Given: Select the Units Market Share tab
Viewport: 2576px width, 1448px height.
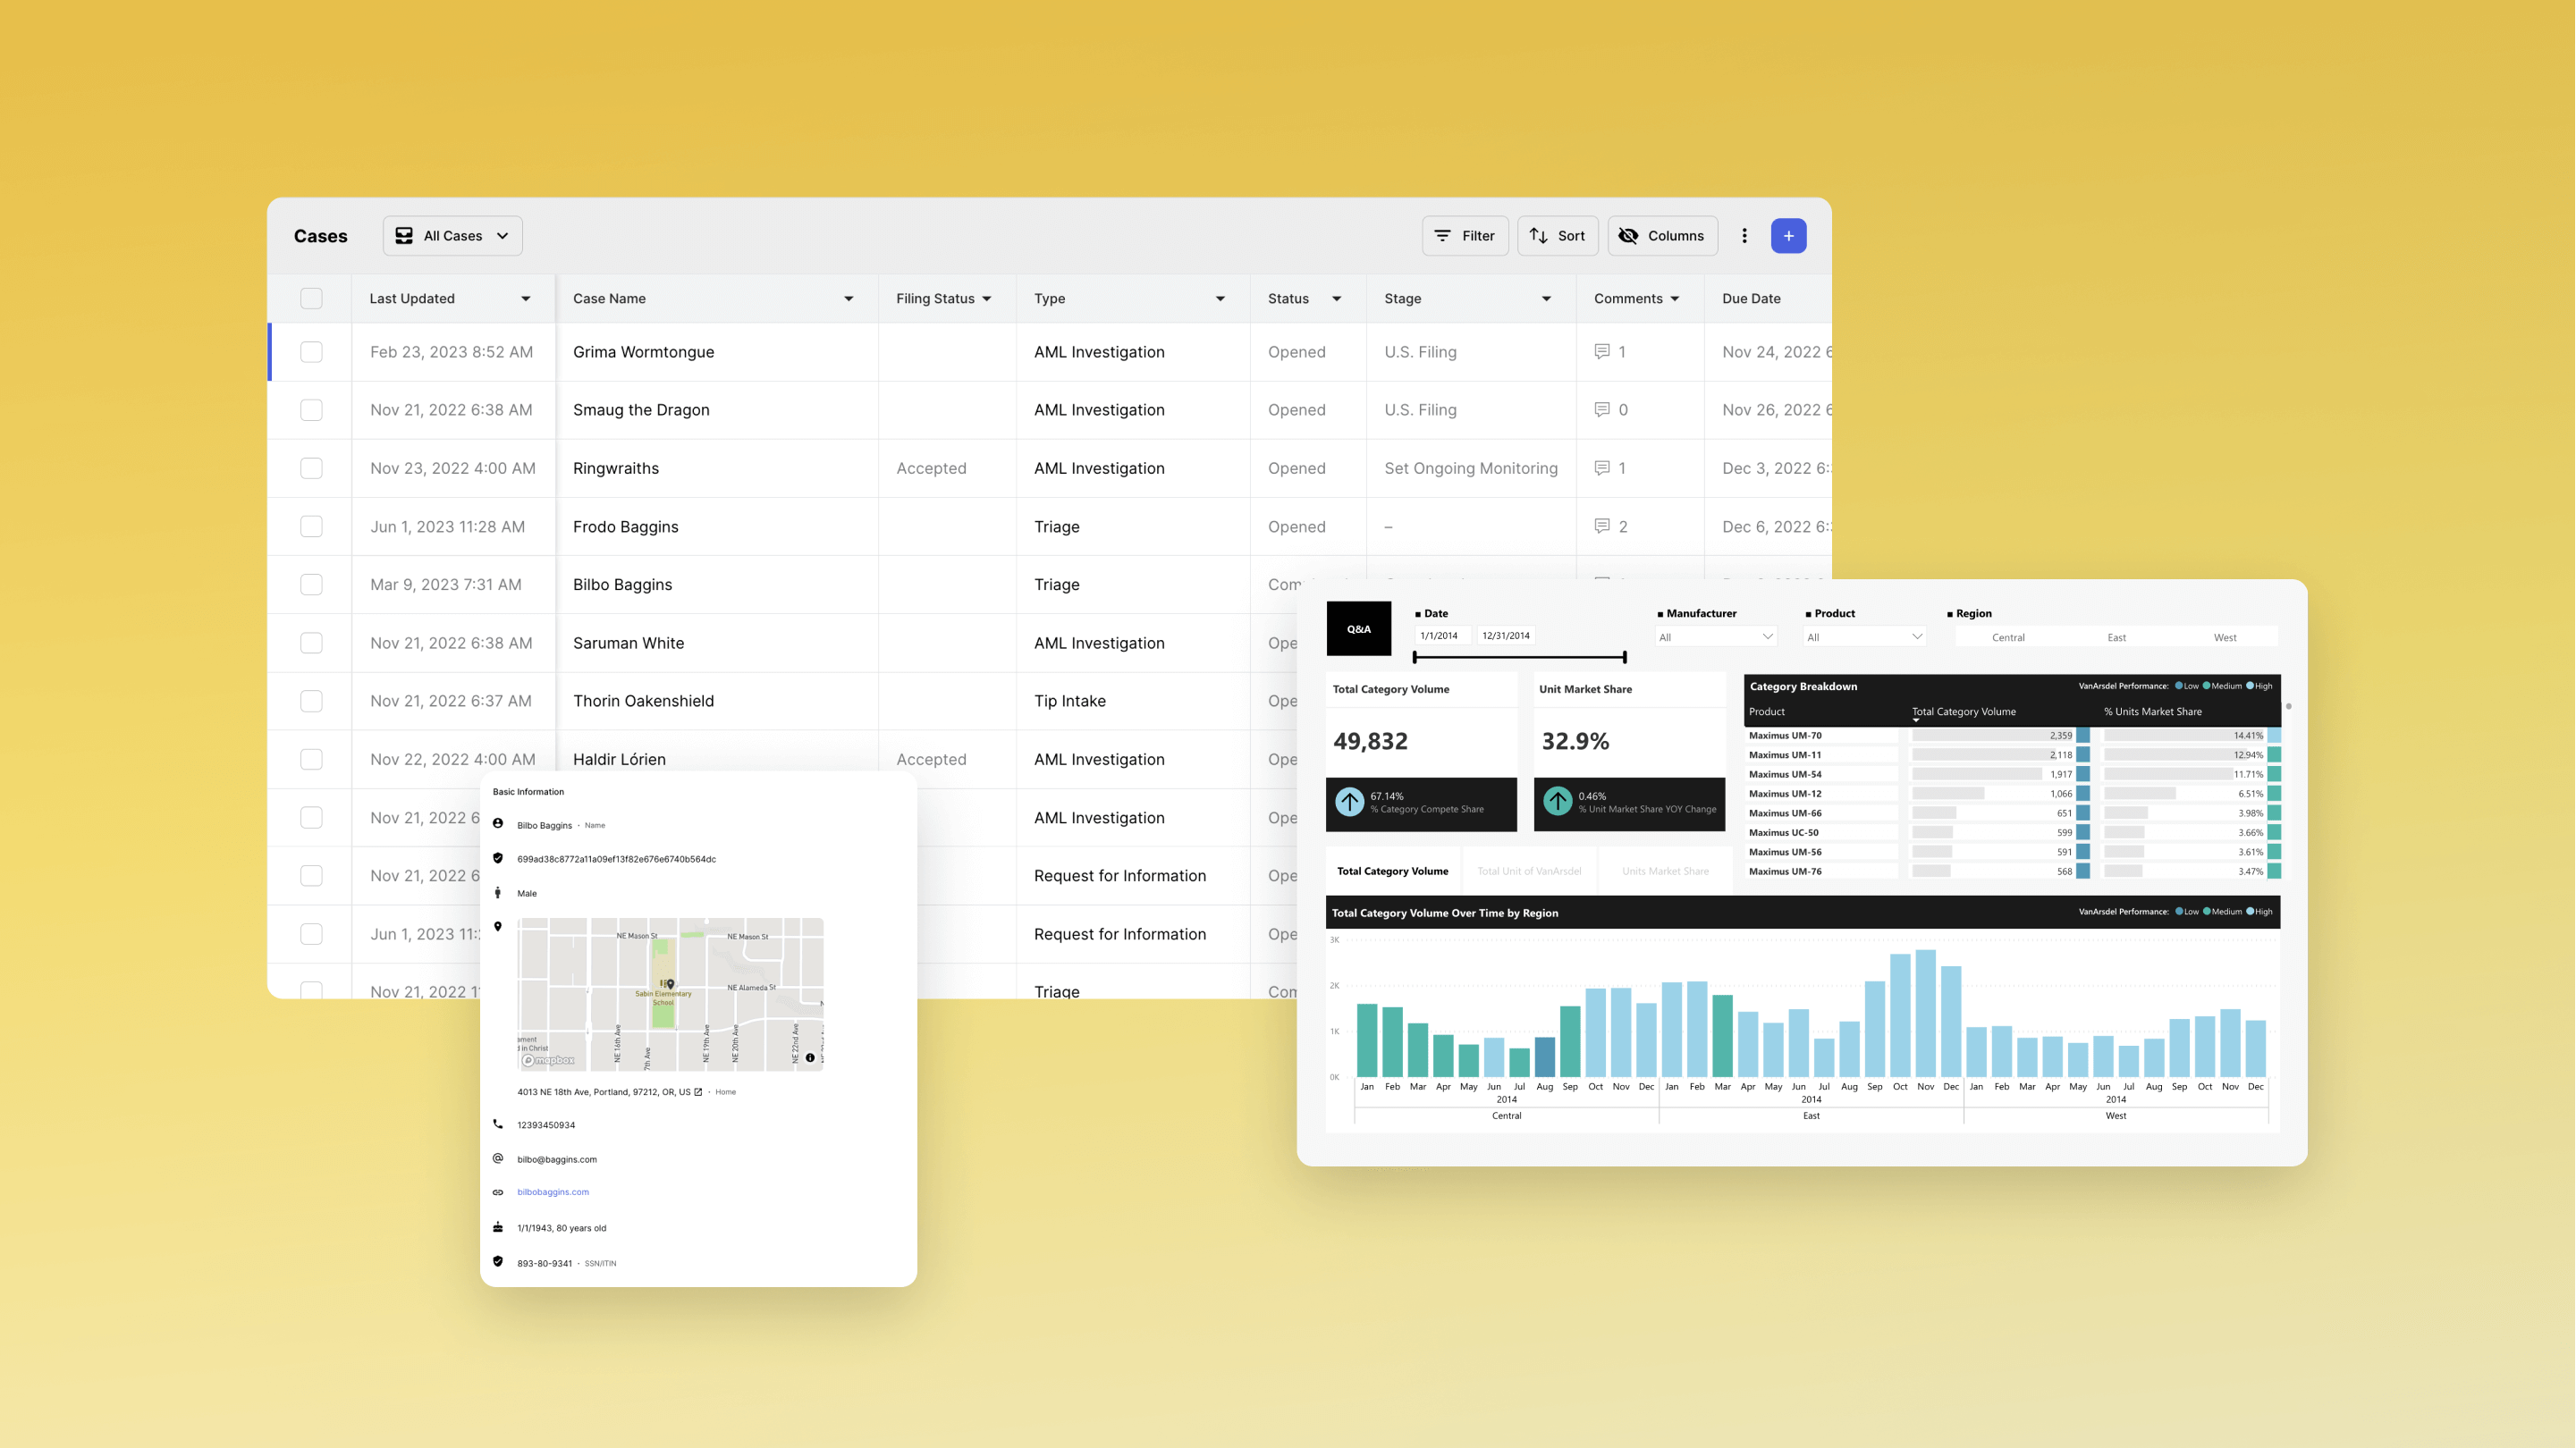Looking at the screenshot, I should tap(1665, 871).
